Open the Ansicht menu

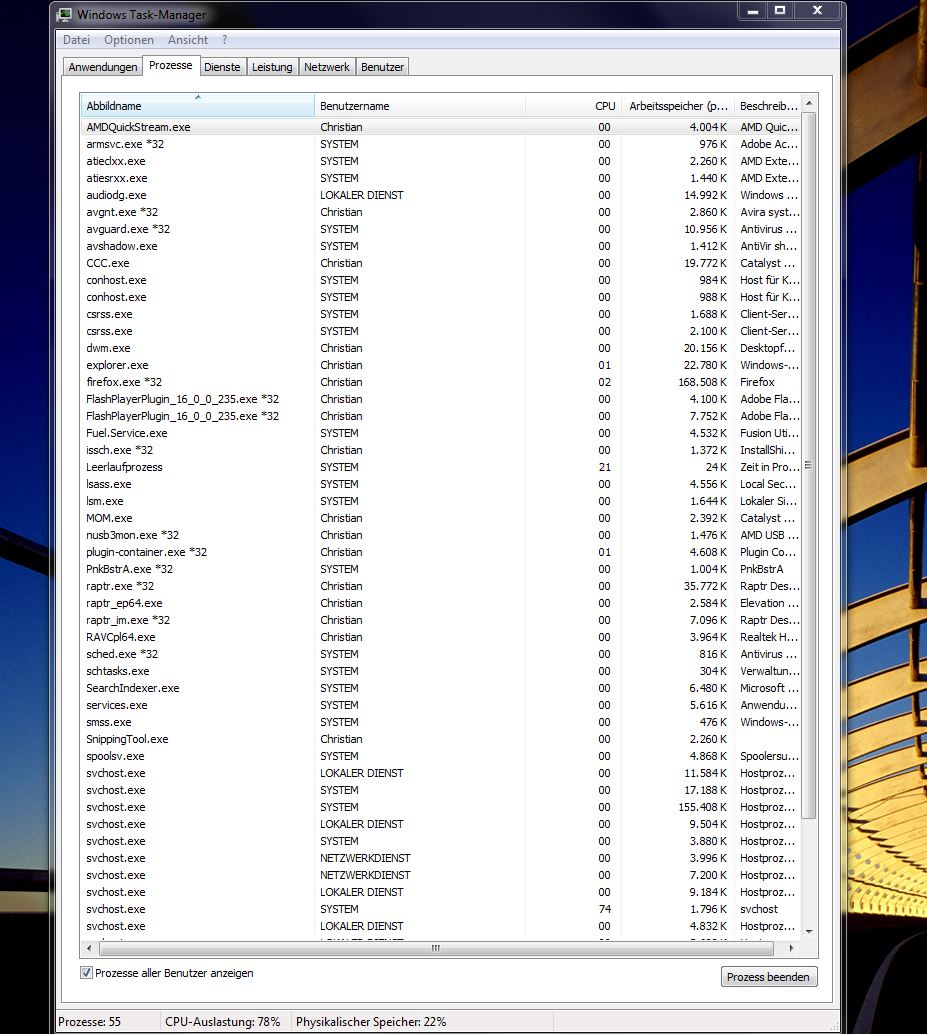pyautogui.click(x=188, y=40)
